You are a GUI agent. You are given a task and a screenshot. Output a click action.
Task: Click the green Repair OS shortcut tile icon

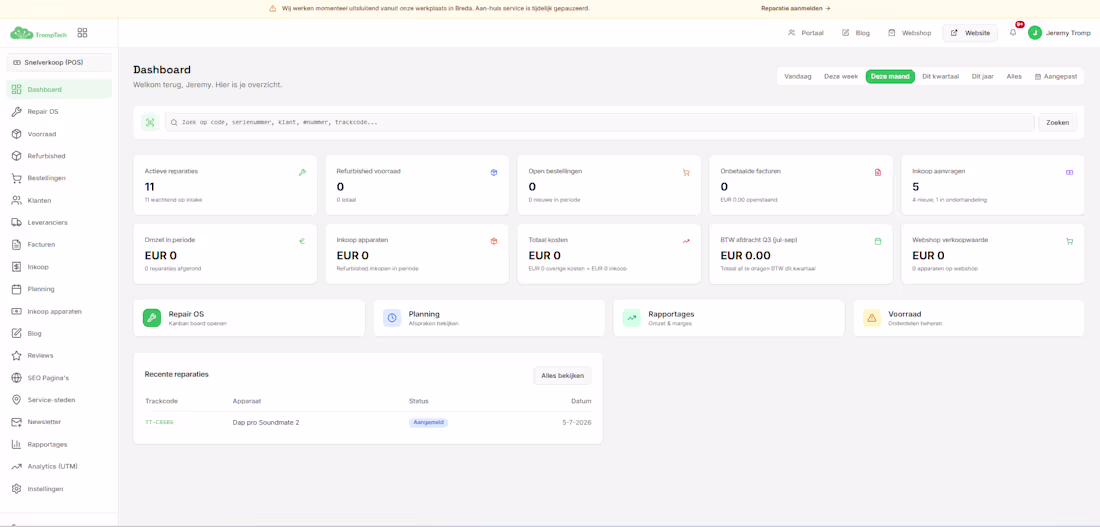[152, 318]
